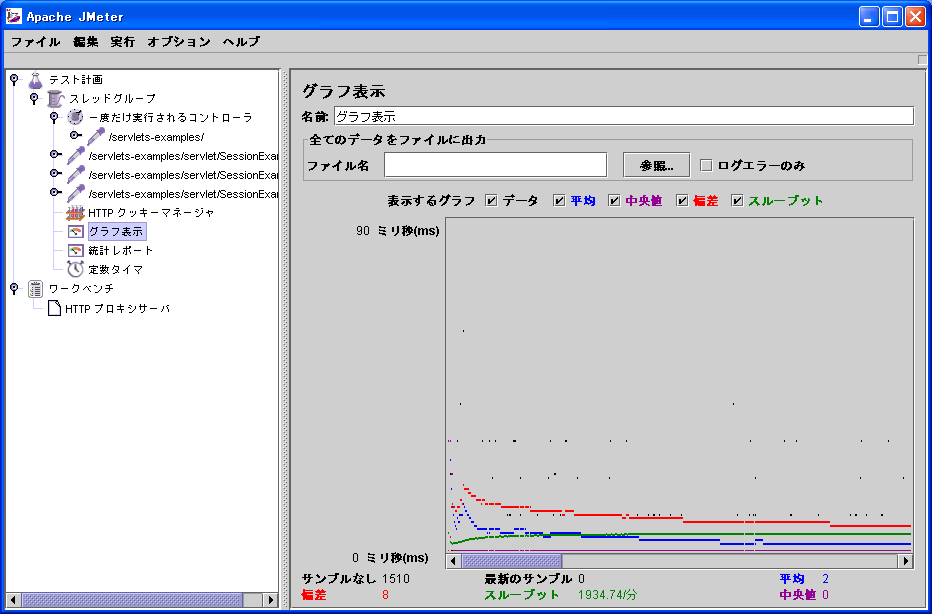Viewport: 932px width, 614px height.
Task: Select the スレッドグループ spool icon
Action: pos(55,98)
